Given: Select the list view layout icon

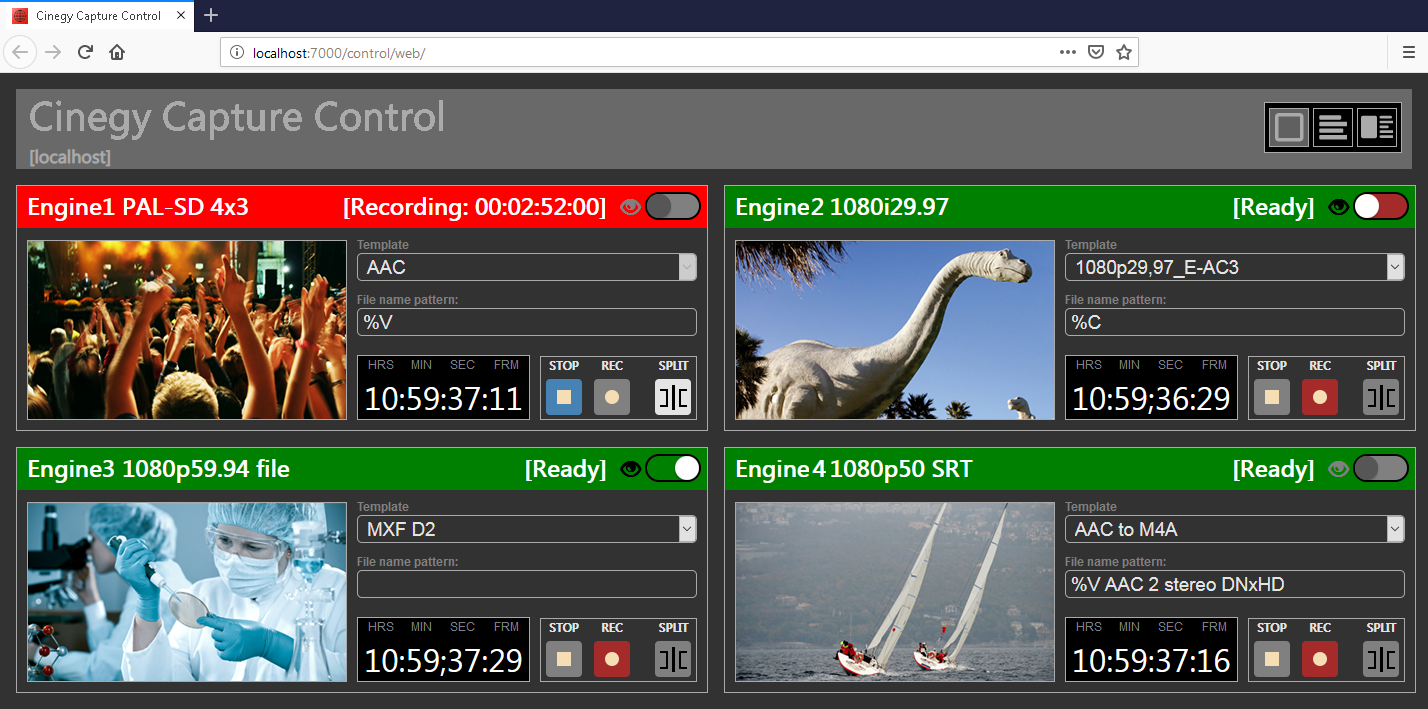Looking at the screenshot, I should click(1333, 127).
